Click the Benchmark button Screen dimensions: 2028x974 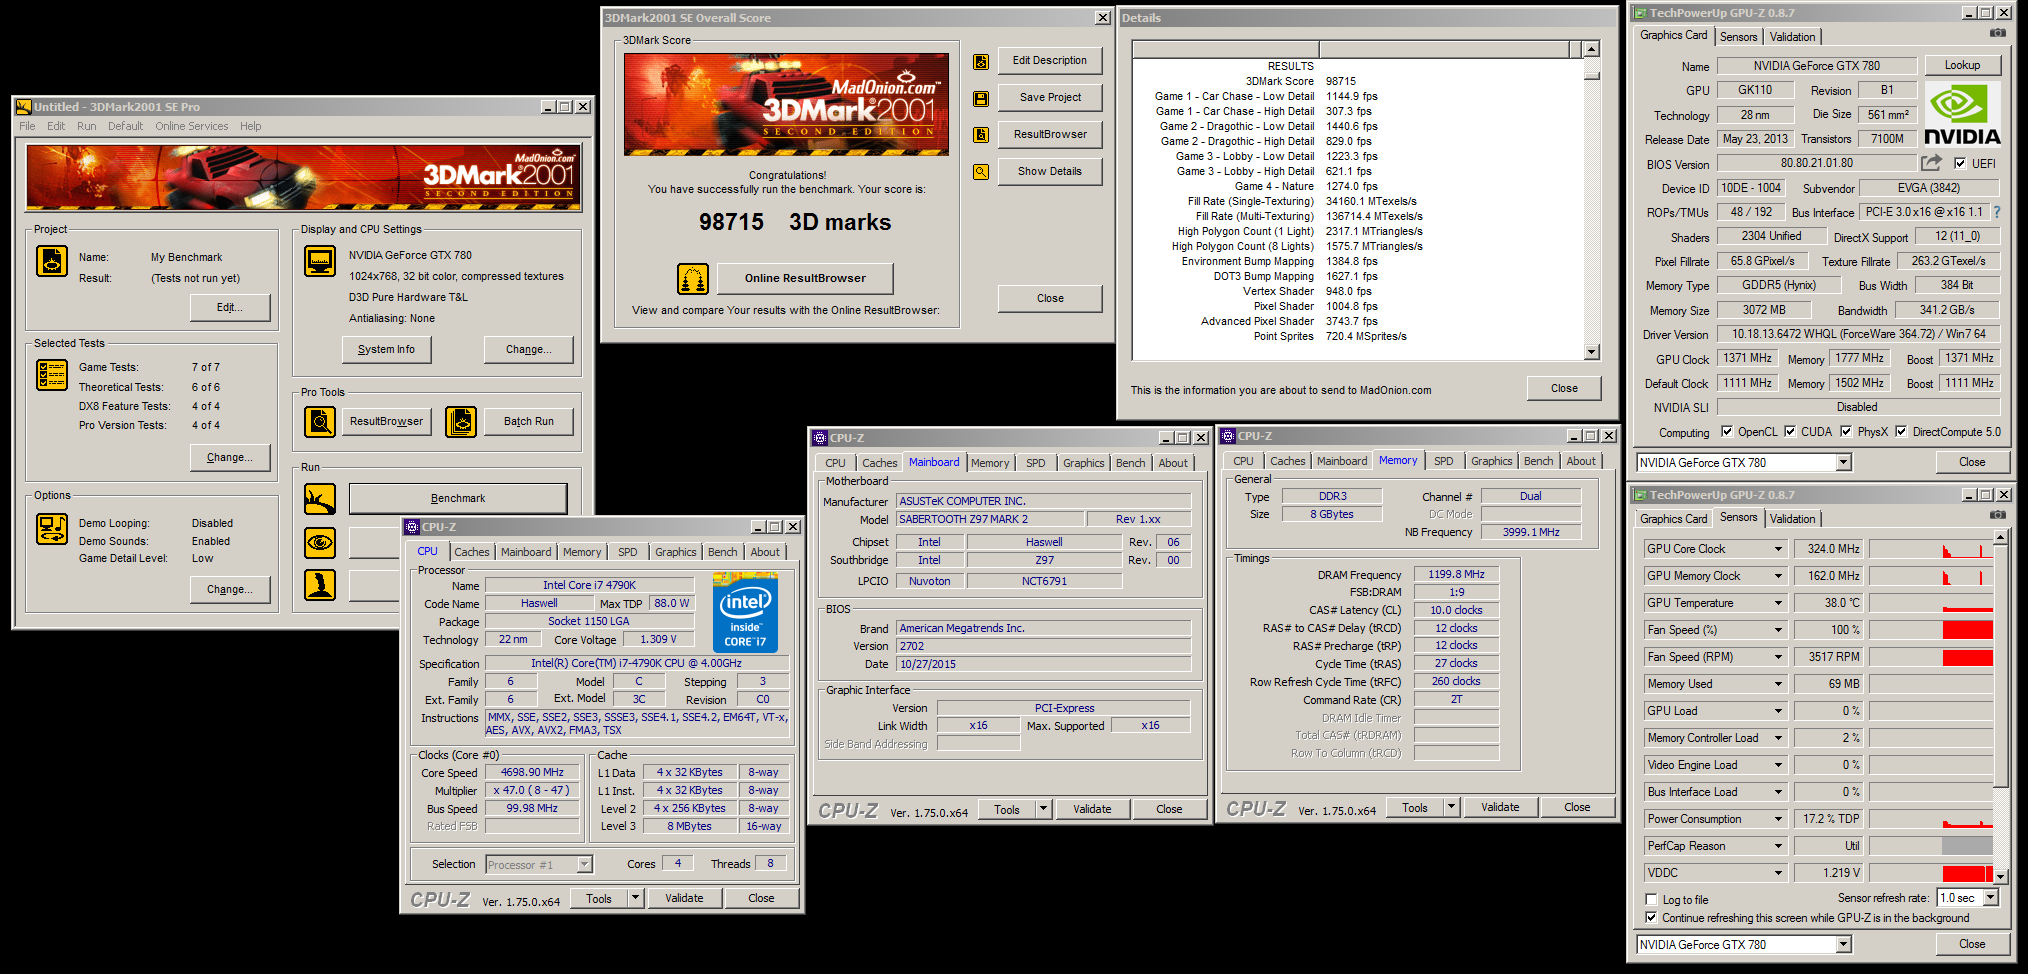pyautogui.click(x=458, y=498)
